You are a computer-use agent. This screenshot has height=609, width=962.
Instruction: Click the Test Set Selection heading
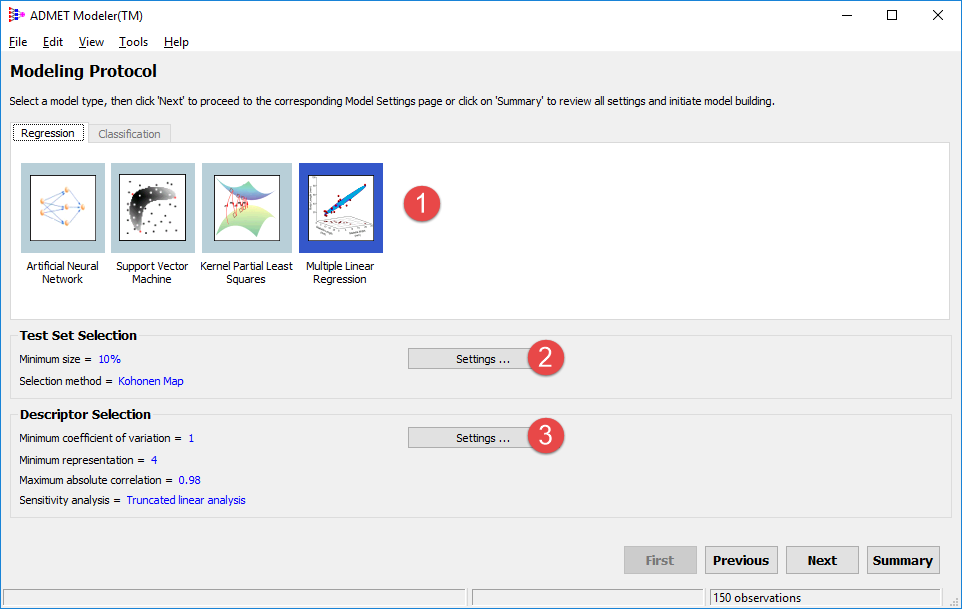78,335
